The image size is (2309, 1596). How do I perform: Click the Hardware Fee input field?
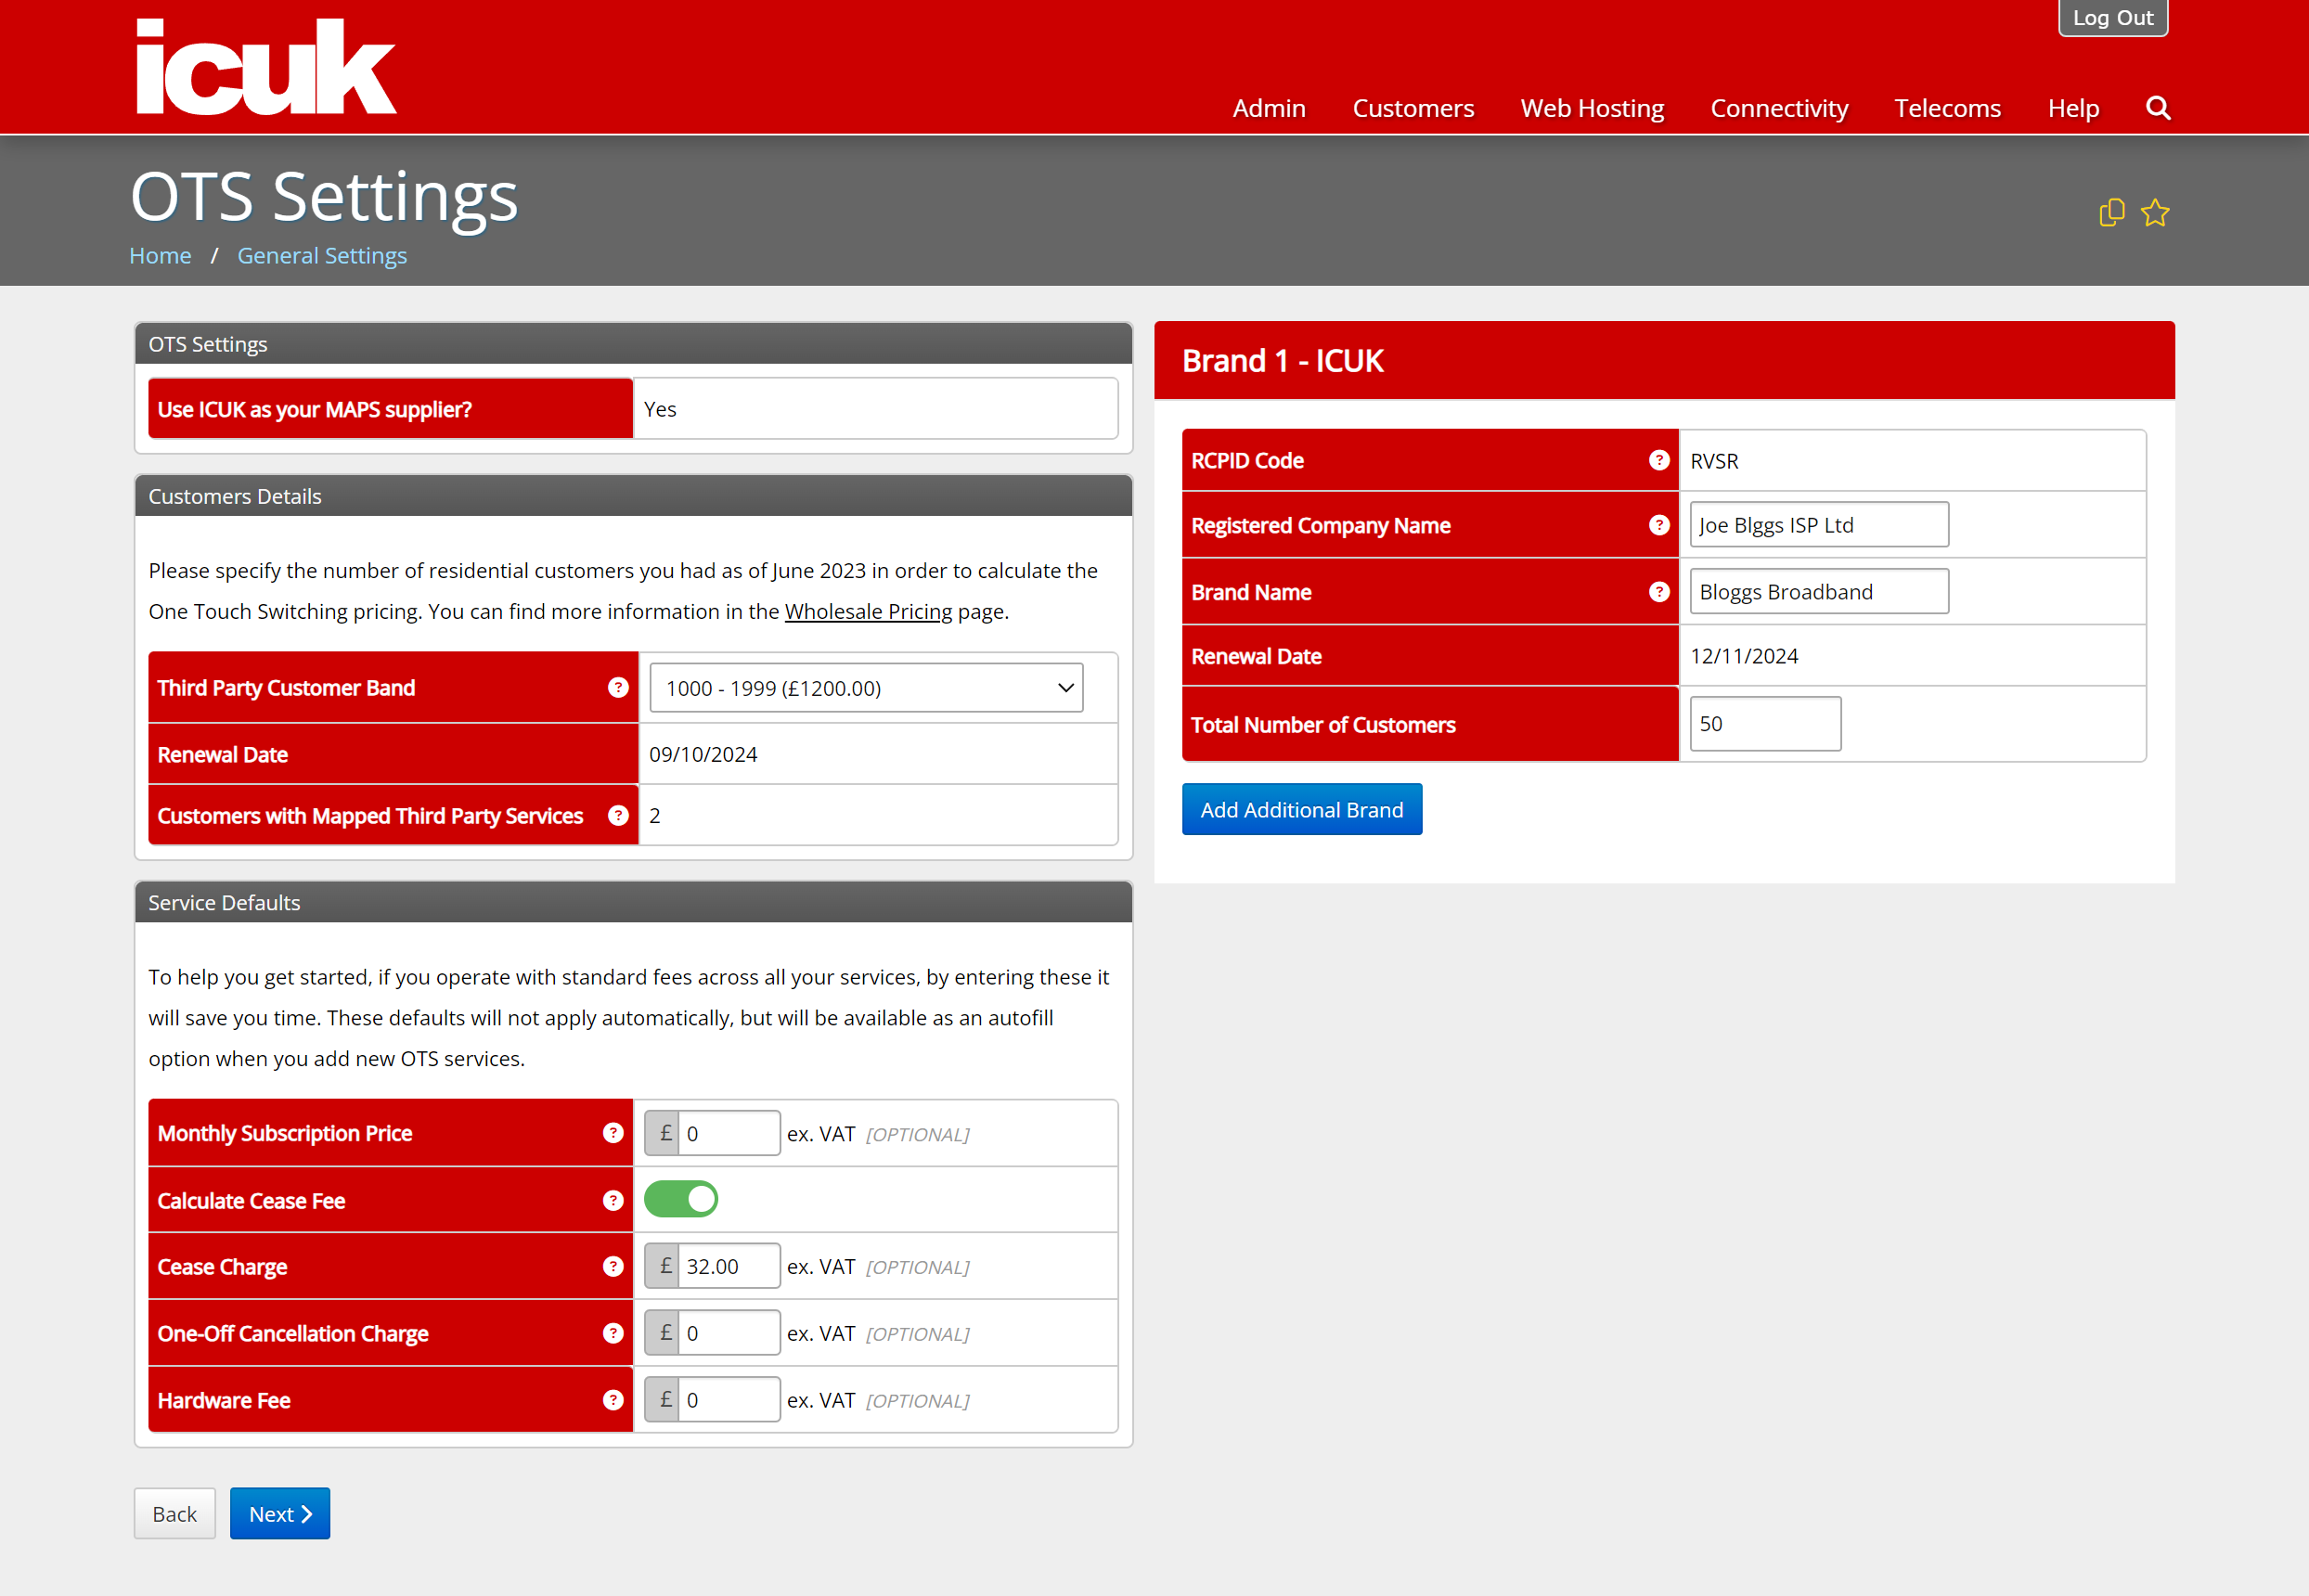[x=729, y=1400]
